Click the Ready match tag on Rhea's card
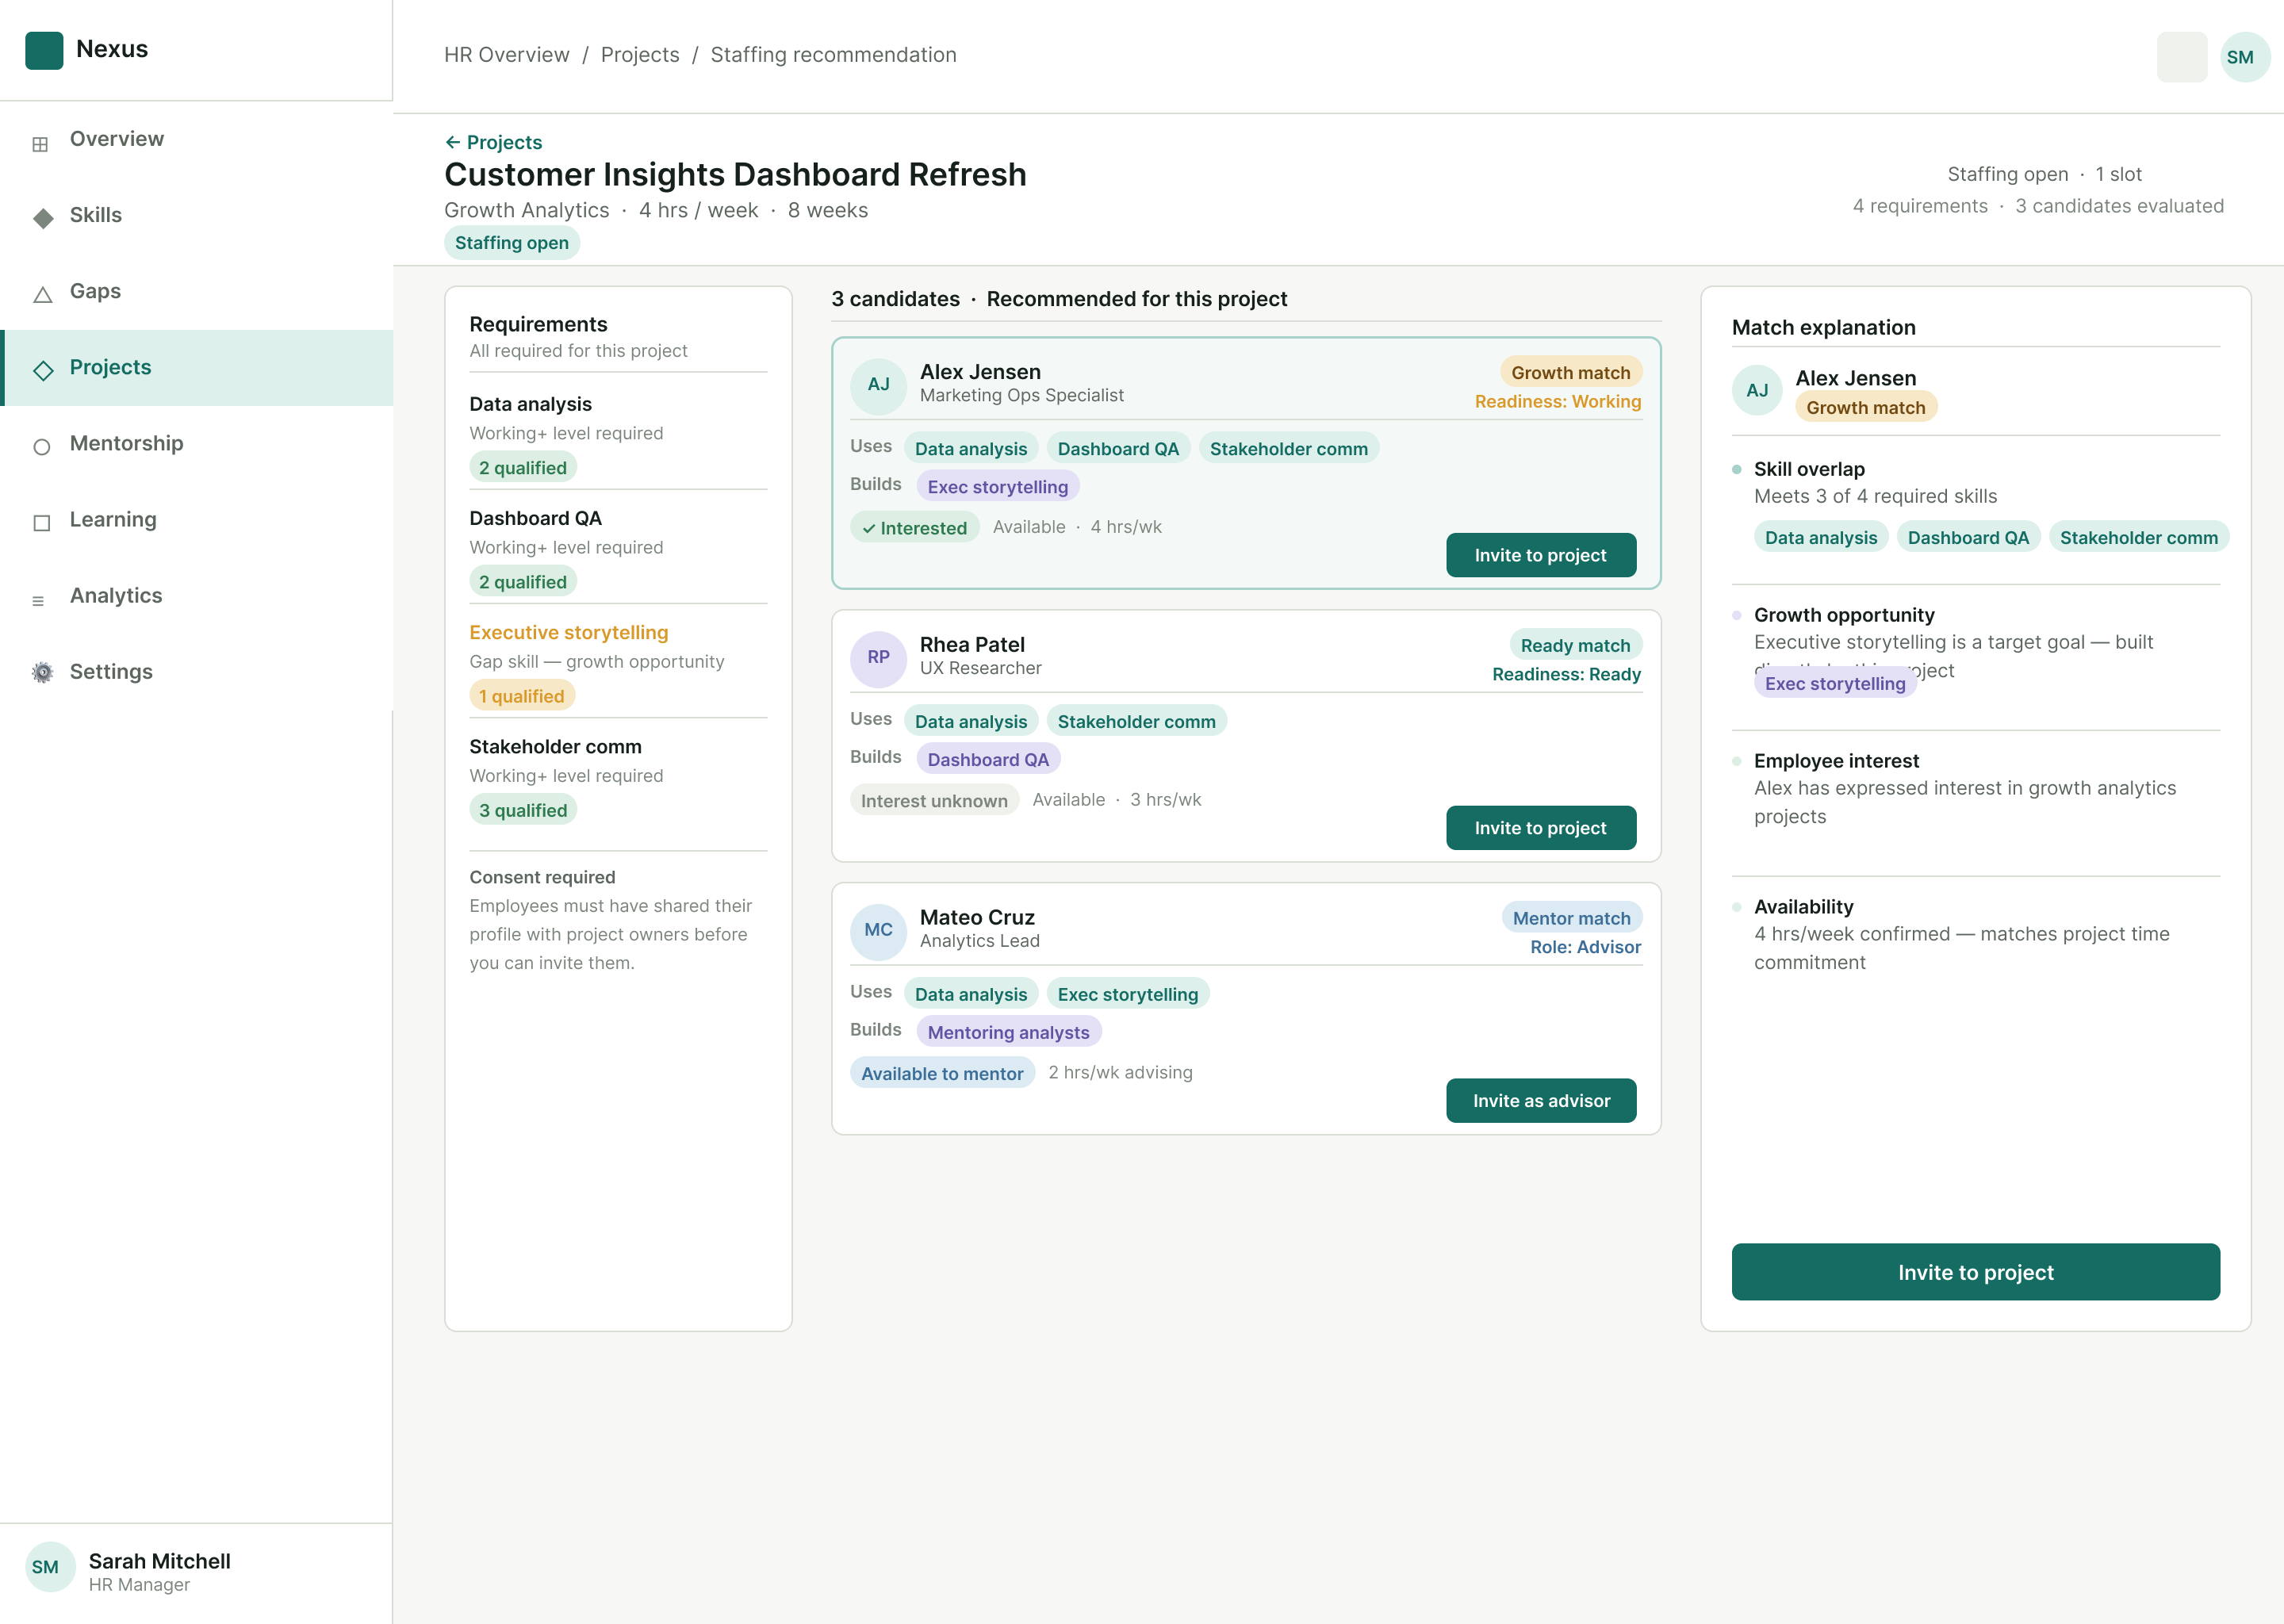 [1575, 646]
